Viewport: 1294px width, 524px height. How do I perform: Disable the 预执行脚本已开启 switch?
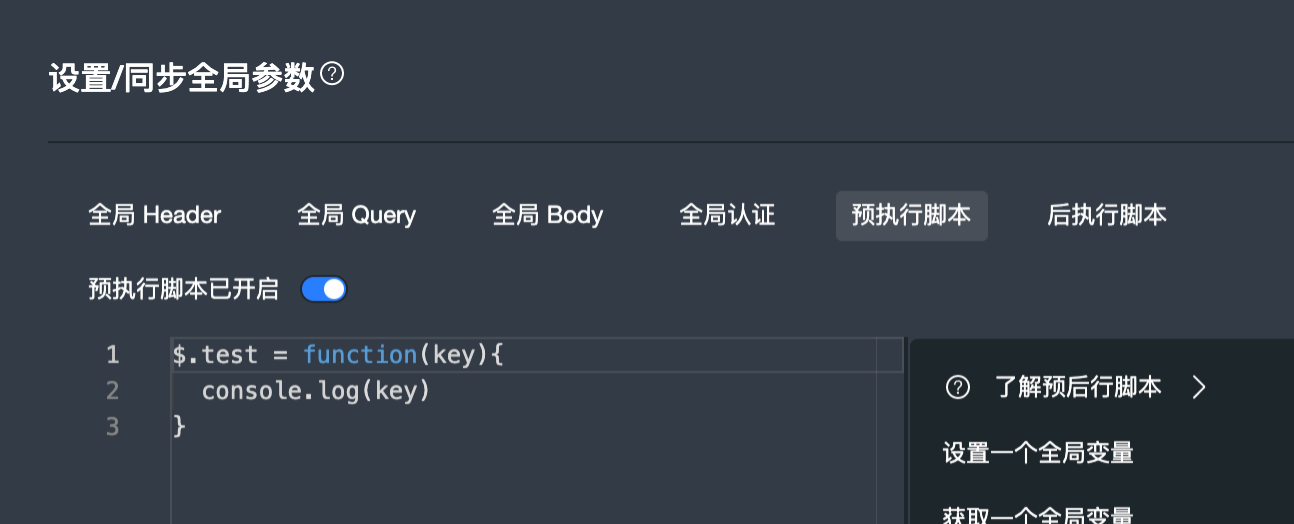point(324,290)
